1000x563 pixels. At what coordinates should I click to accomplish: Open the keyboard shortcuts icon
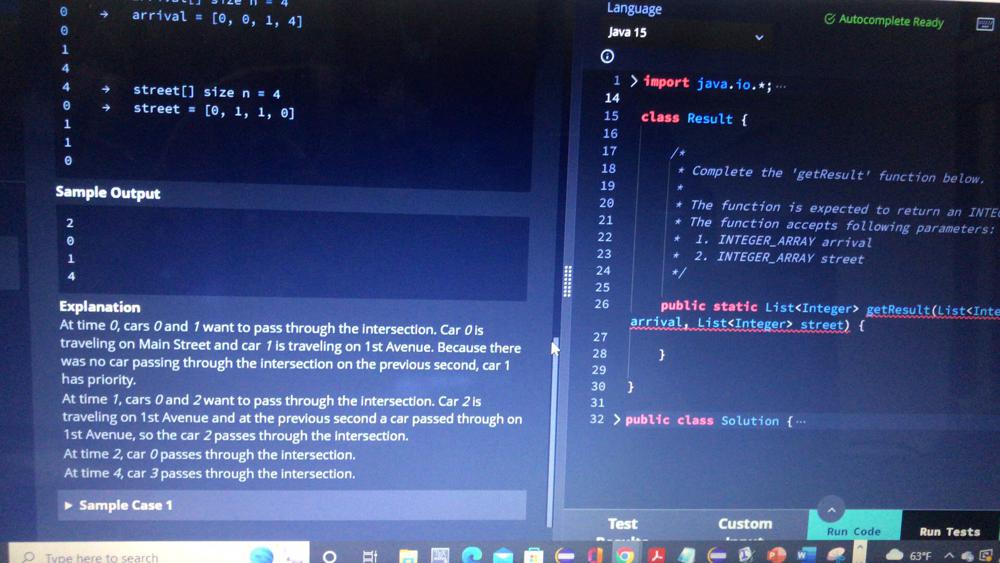(985, 24)
